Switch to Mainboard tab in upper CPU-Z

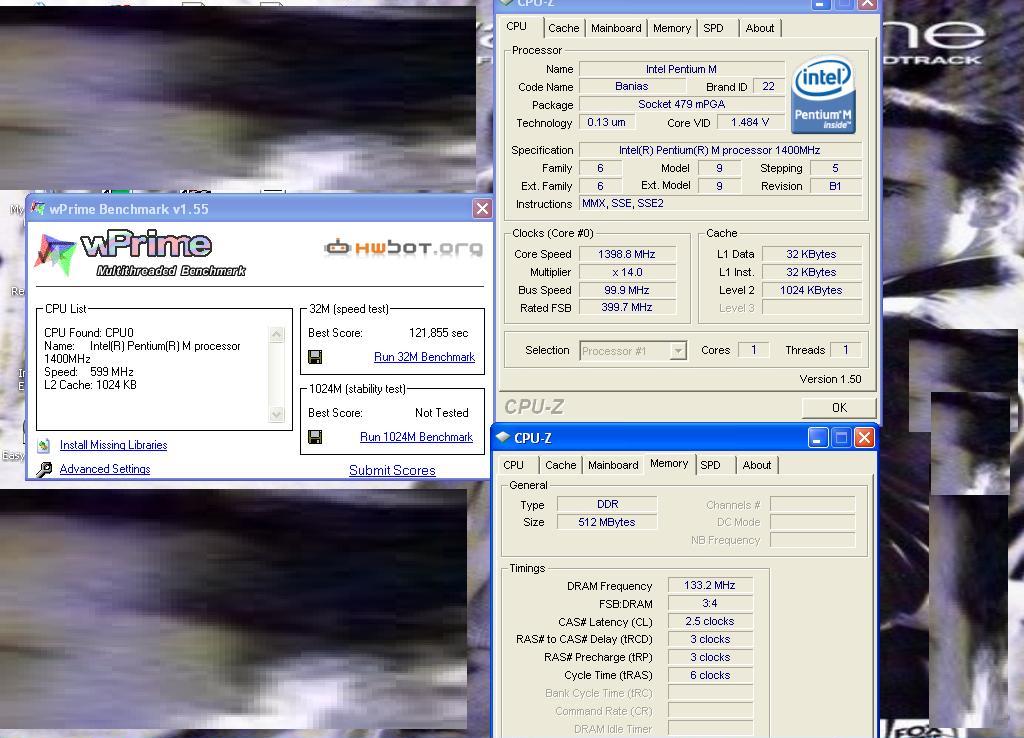(616, 28)
